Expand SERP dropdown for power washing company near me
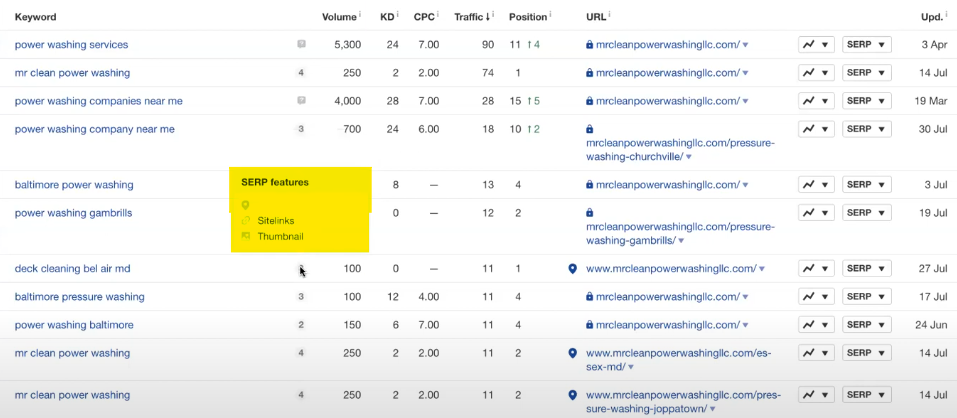 pos(867,129)
